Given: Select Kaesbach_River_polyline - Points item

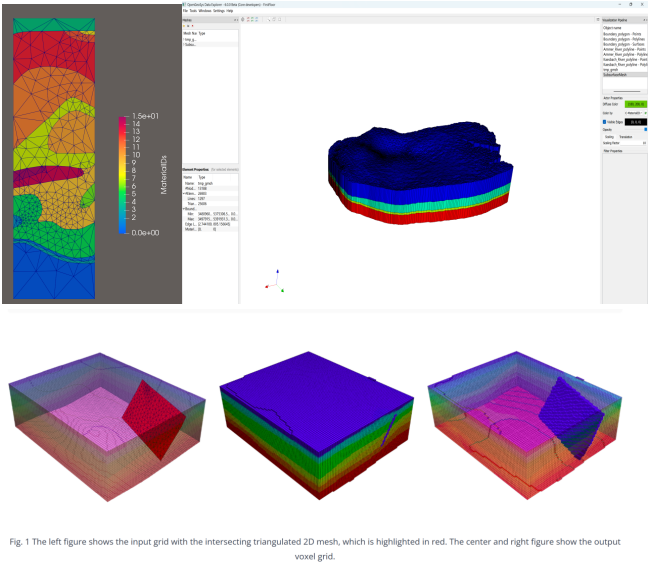Looking at the screenshot, I should pos(625,60).
